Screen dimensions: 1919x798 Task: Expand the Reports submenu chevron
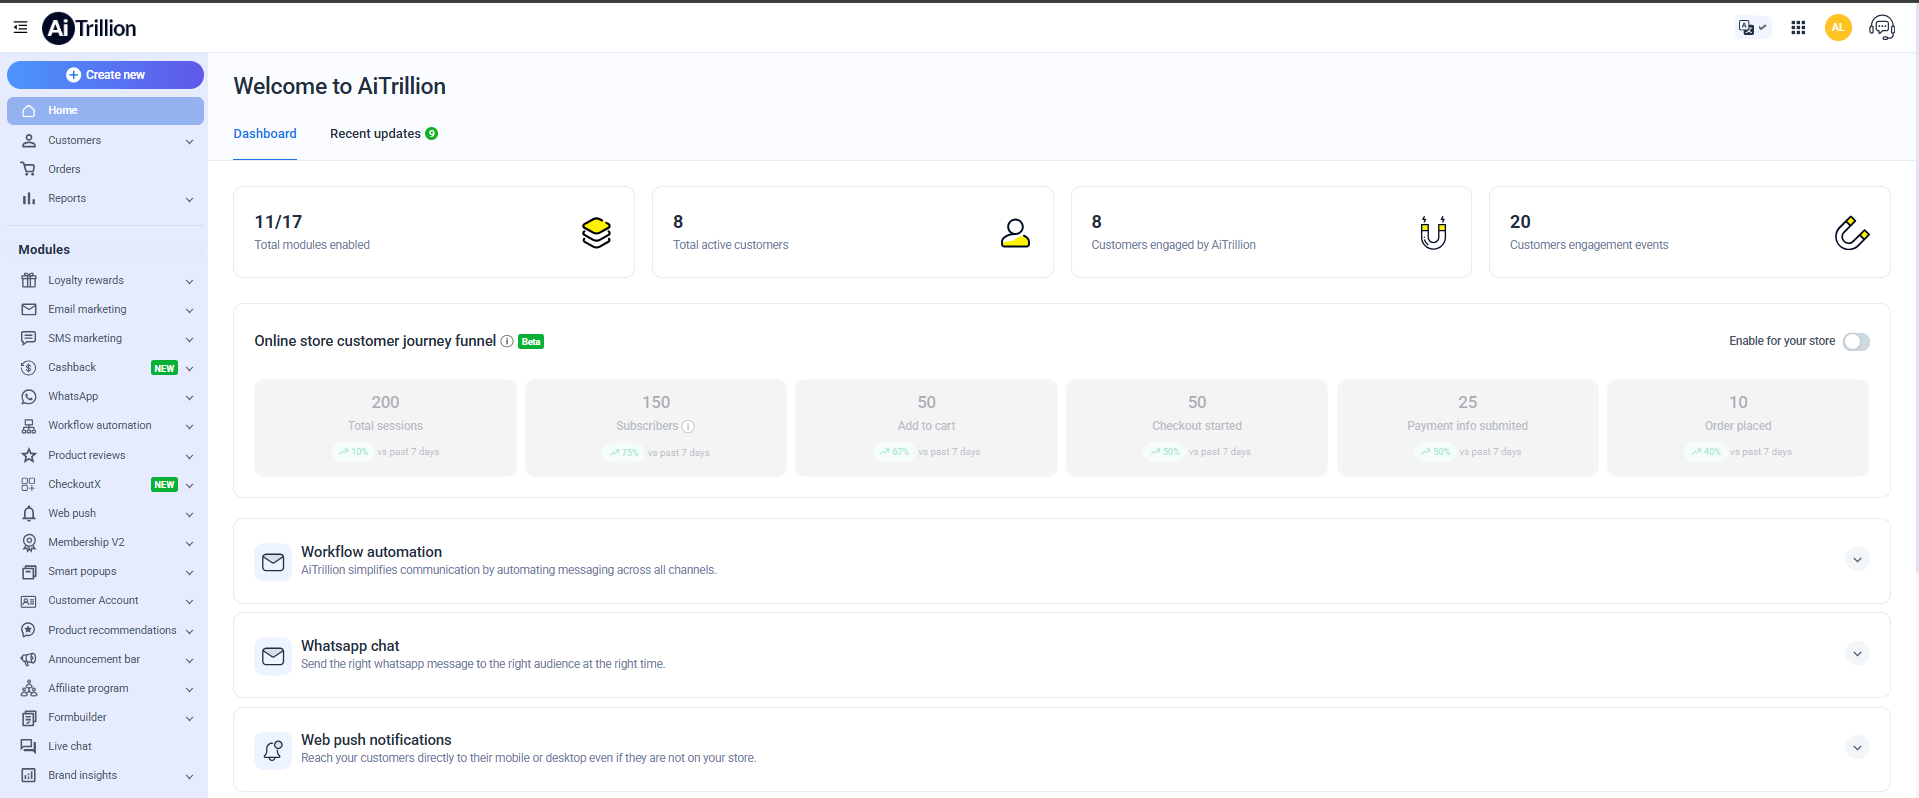pos(189,200)
